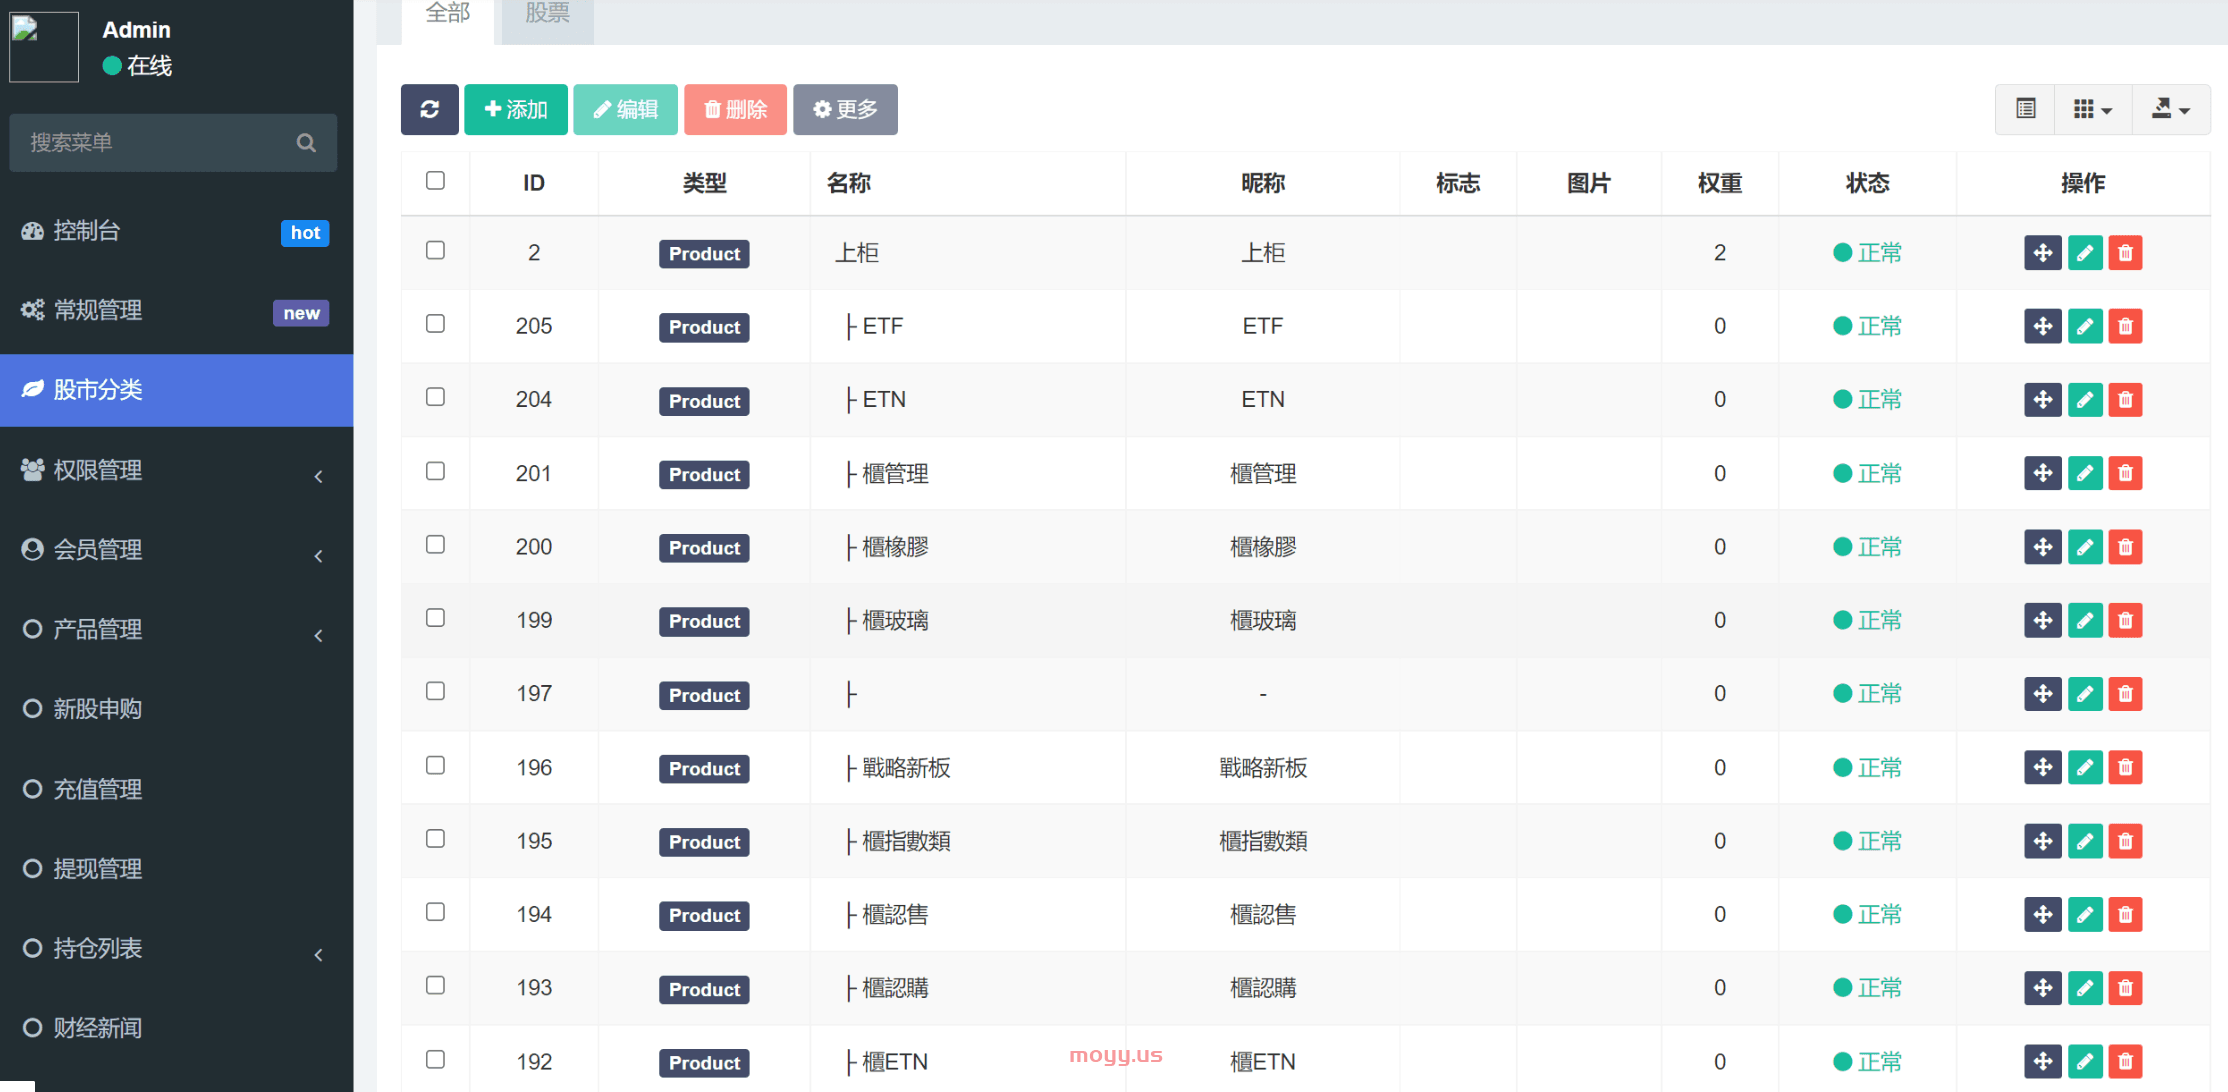Click the delete icon for row 戰略新板
Screen dimensions: 2228x1092
pos(2126,767)
